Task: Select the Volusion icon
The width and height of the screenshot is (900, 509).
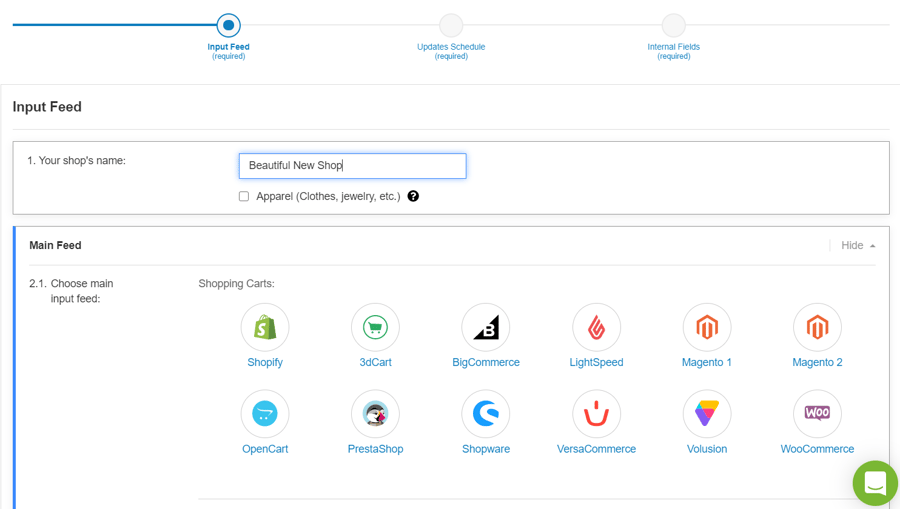Action: [707, 414]
